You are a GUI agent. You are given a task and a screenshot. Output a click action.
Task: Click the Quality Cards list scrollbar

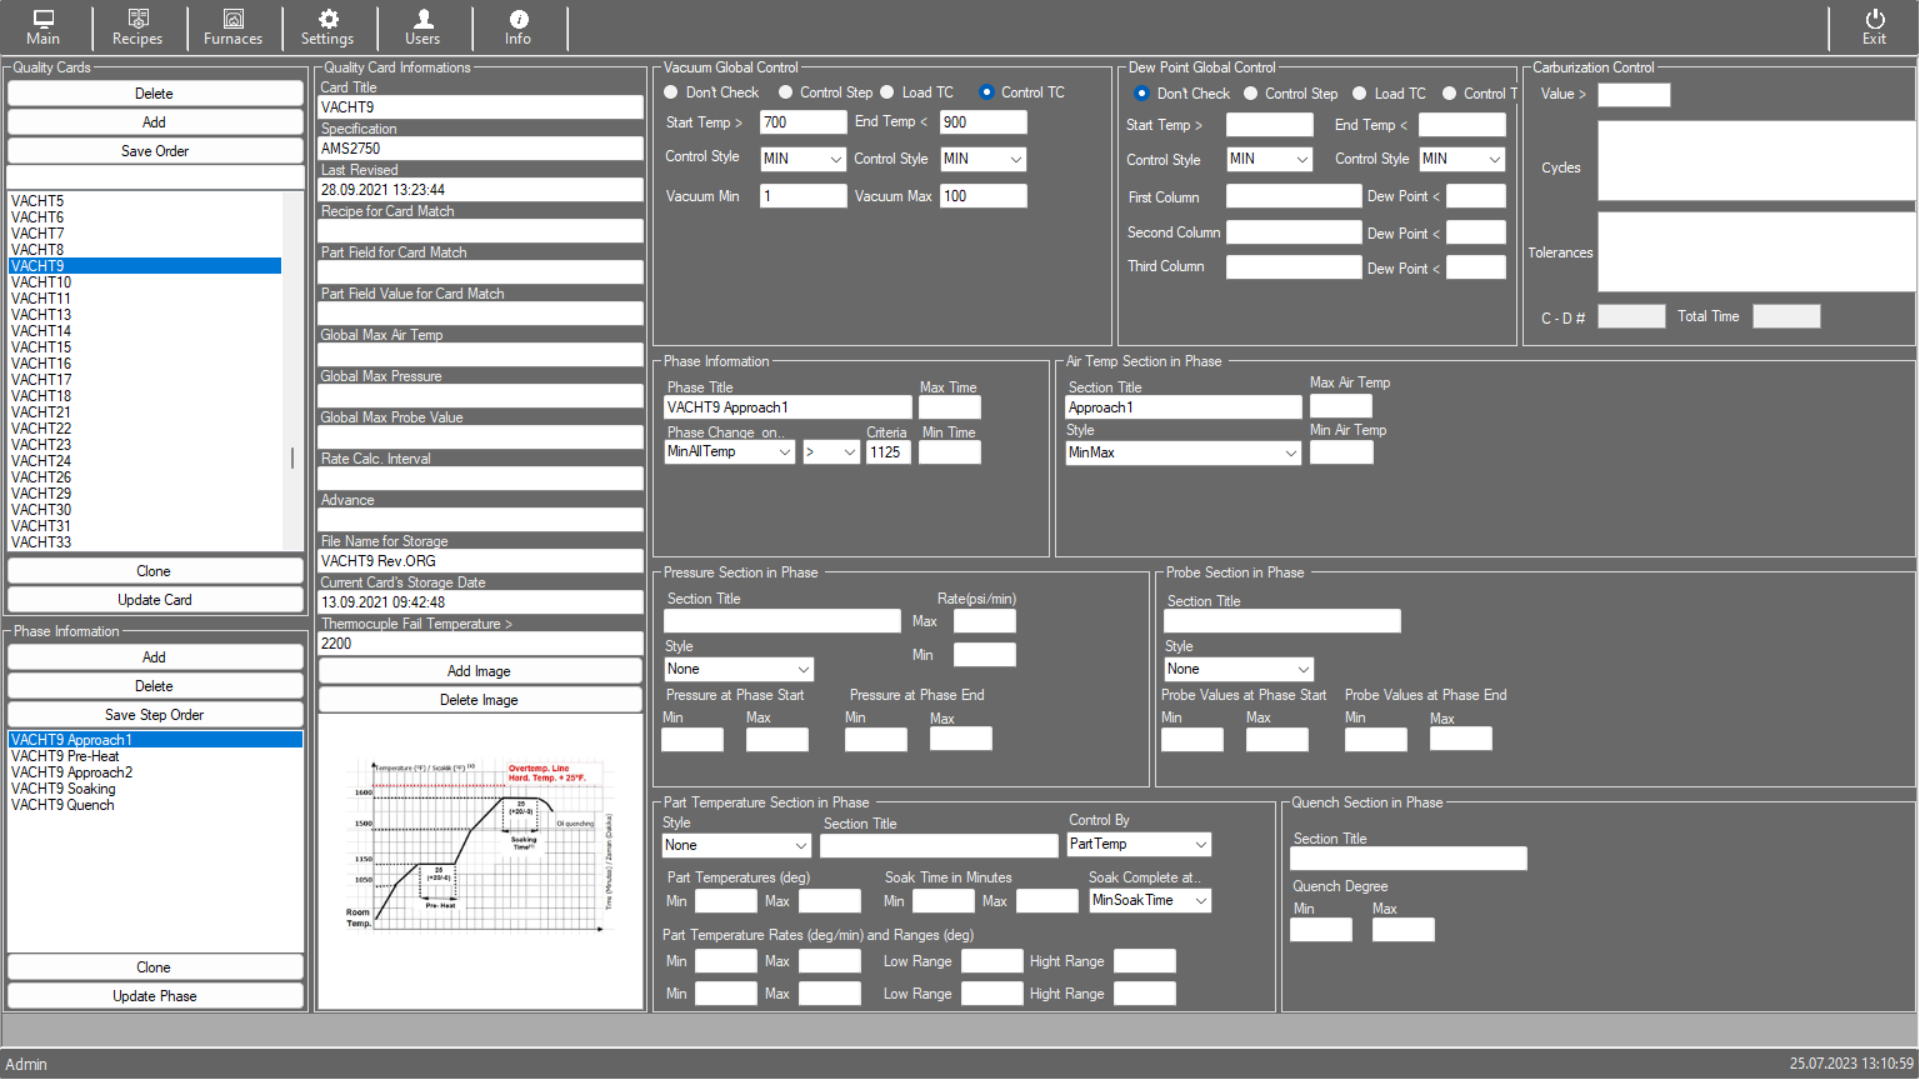tap(292, 458)
